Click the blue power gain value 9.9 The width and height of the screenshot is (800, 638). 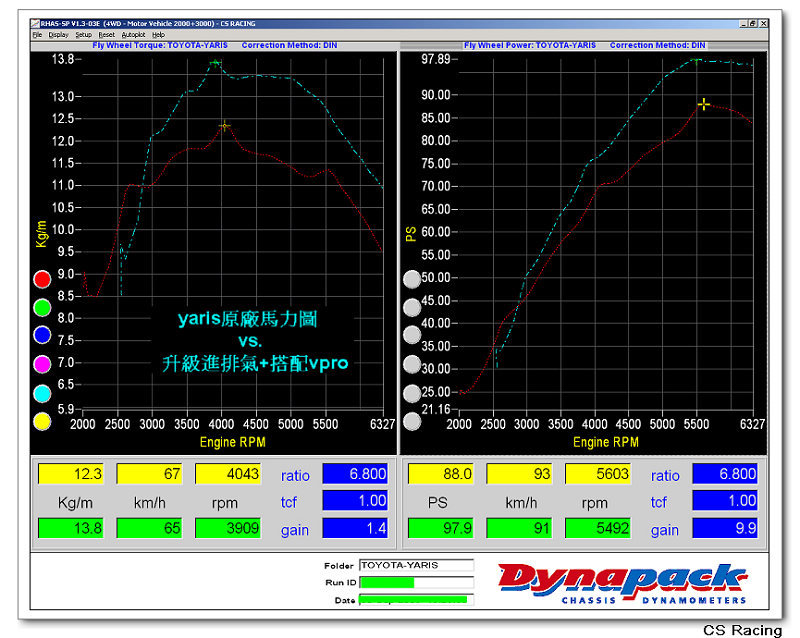pos(725,528)
